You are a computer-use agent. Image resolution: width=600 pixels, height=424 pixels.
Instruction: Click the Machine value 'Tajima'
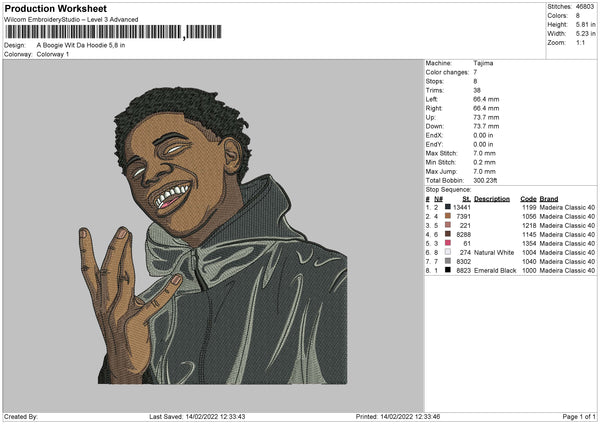click(x=483, y=63)
